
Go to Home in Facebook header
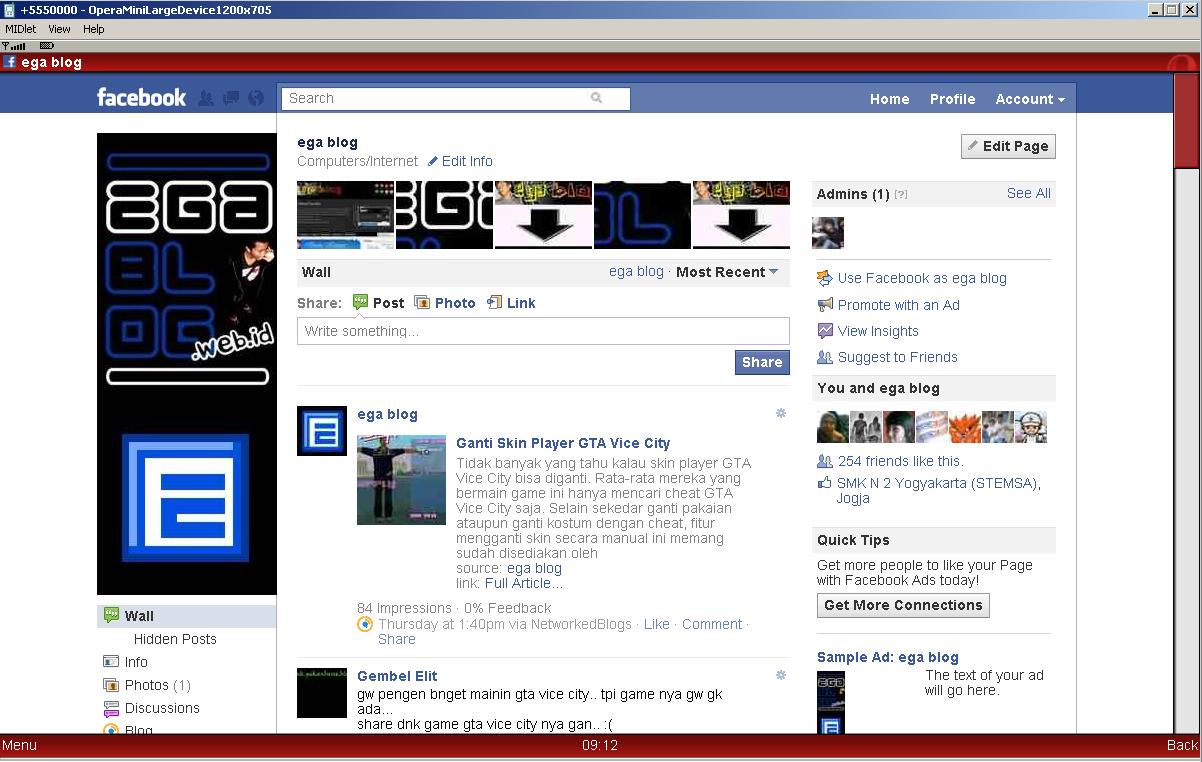[x=890, y=99]
